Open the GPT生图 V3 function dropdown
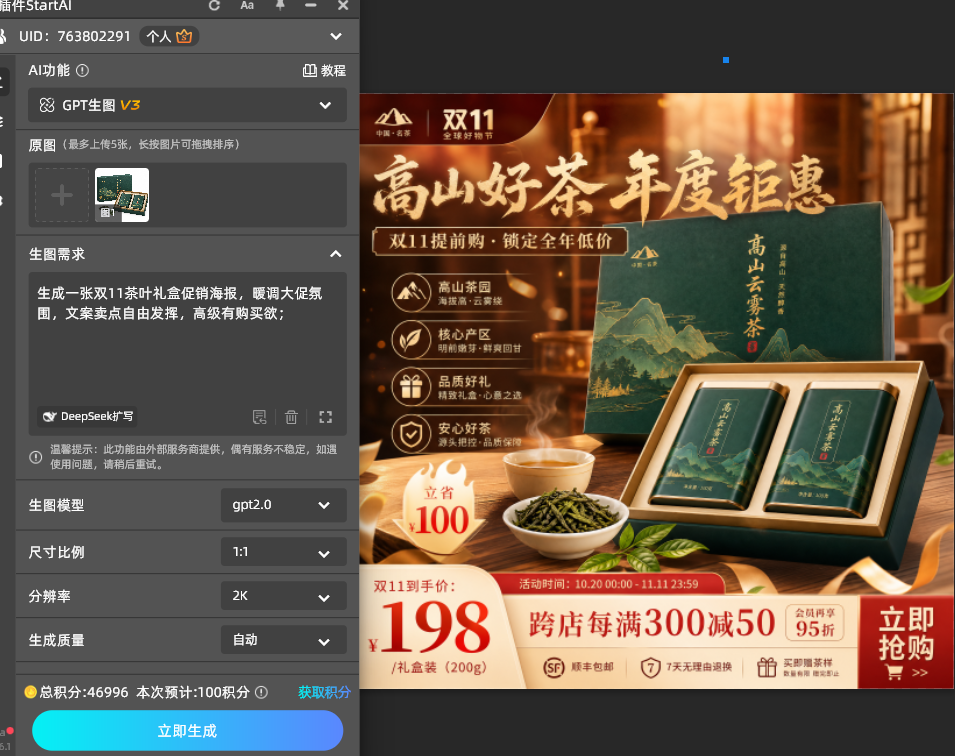Viewport: 955px width, 756px height. pyautogui.click(x=188, y=105)
